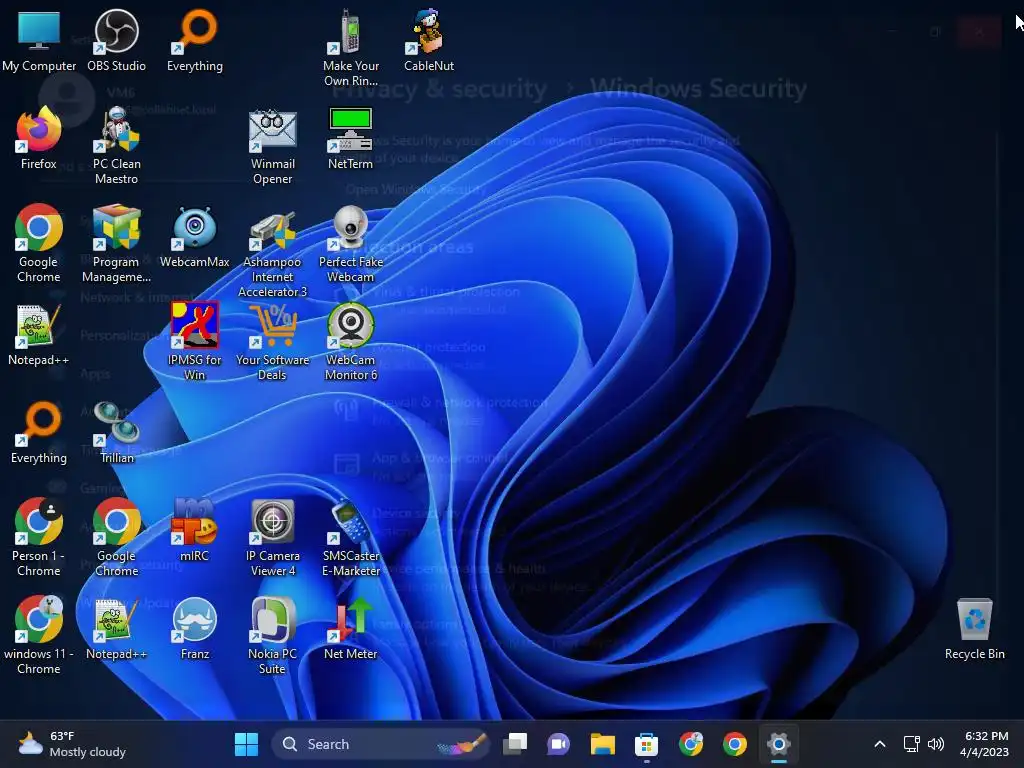Open the CableNut desktop shortcut

coord(428,40)
